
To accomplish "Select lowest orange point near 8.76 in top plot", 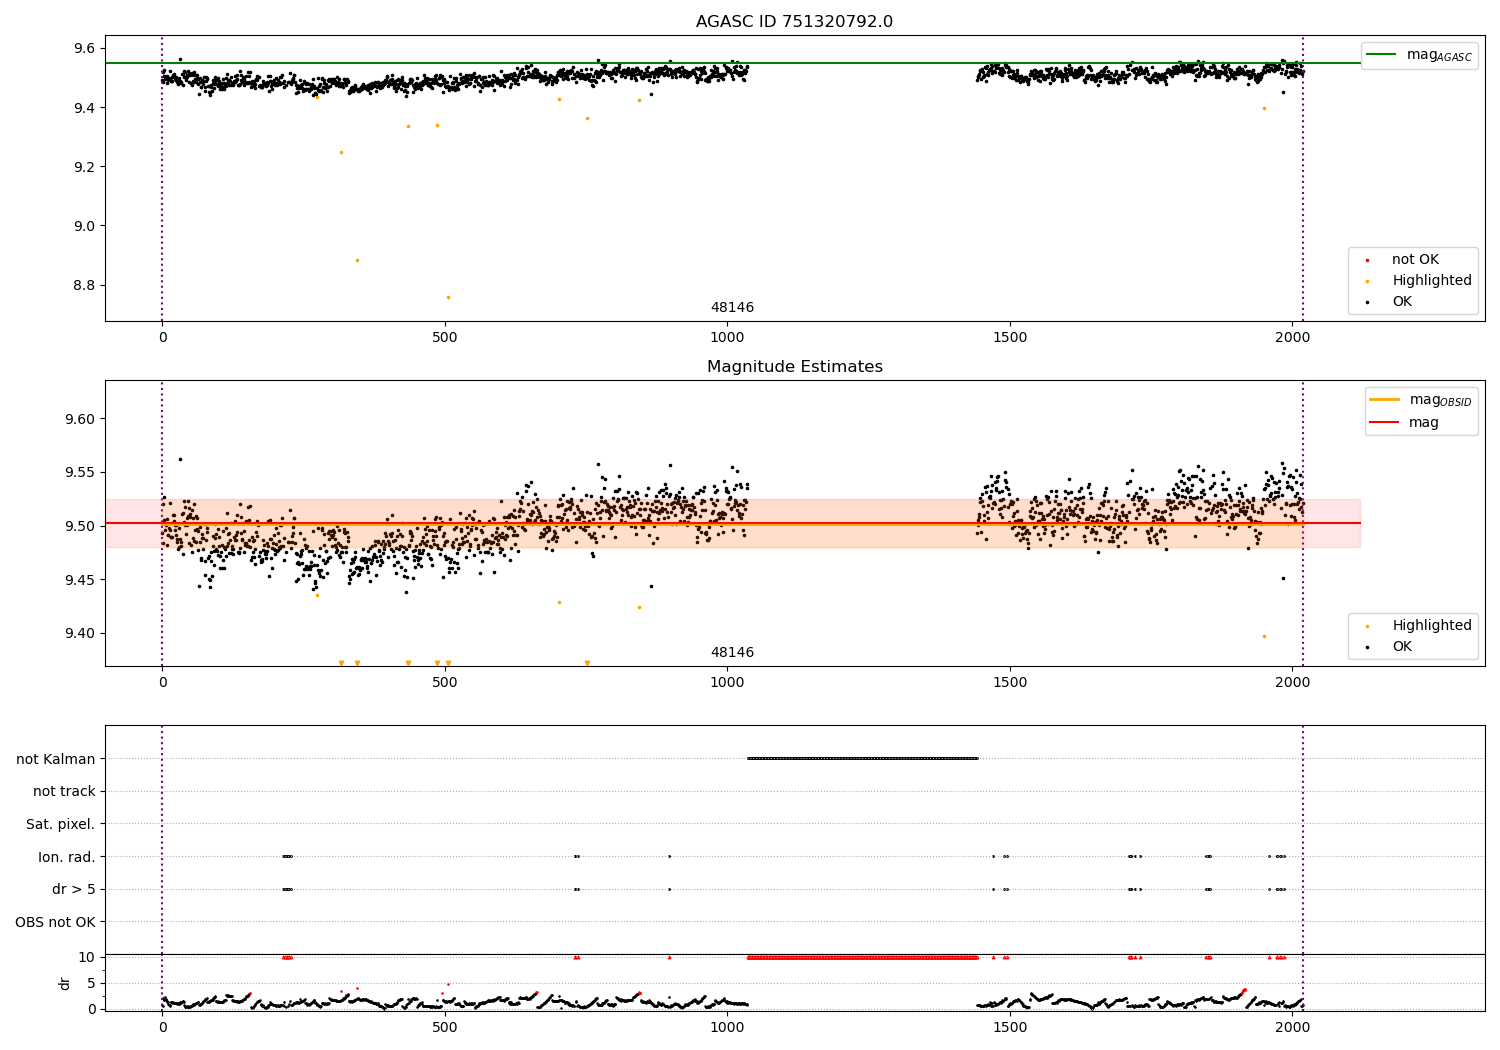I will pos(448,297).
